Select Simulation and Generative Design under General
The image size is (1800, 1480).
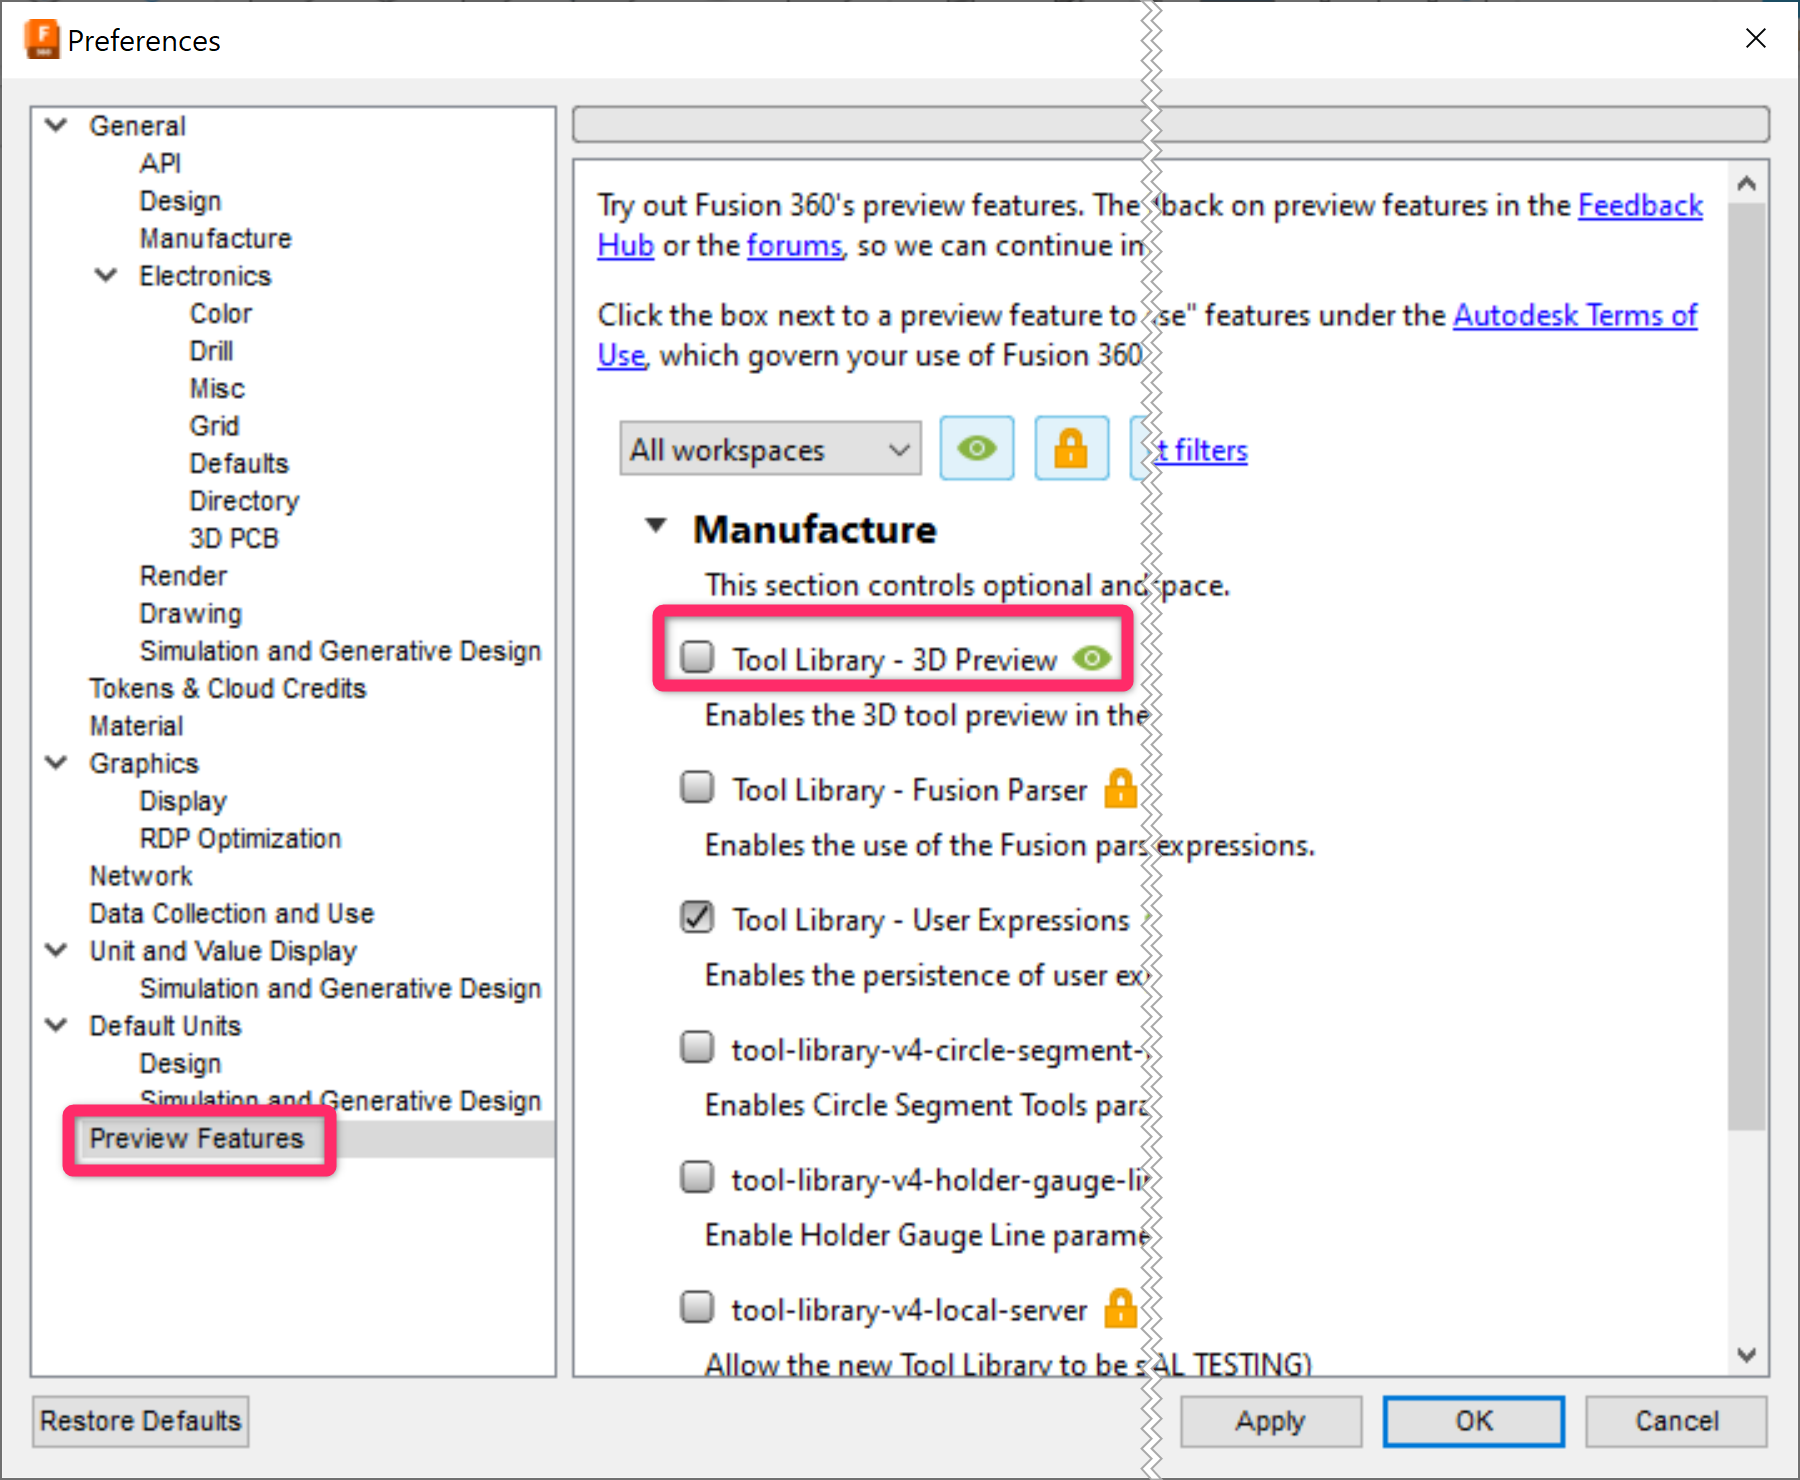(x=340, y=651)
